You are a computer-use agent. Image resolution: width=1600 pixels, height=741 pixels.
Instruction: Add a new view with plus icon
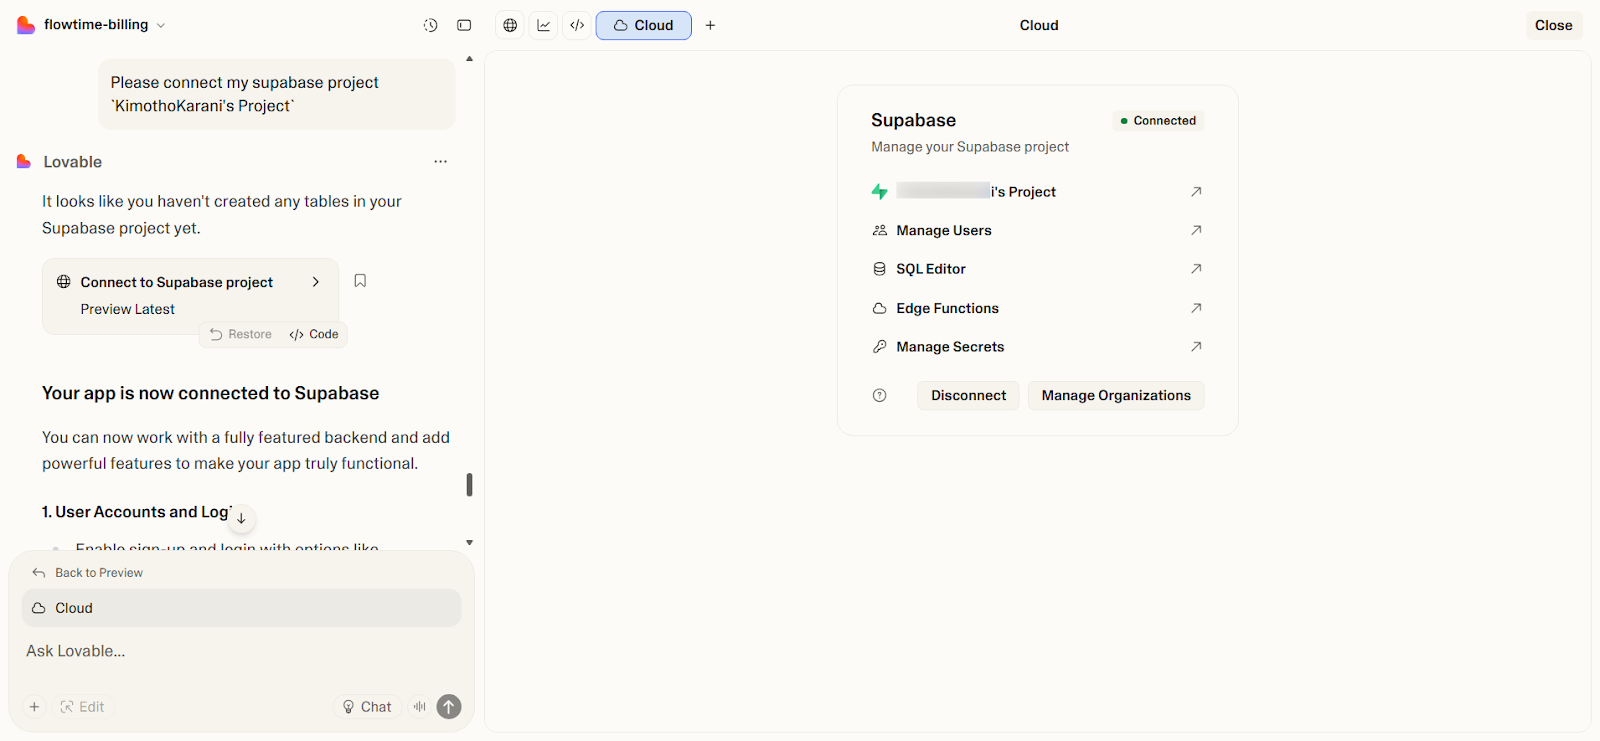710,25
